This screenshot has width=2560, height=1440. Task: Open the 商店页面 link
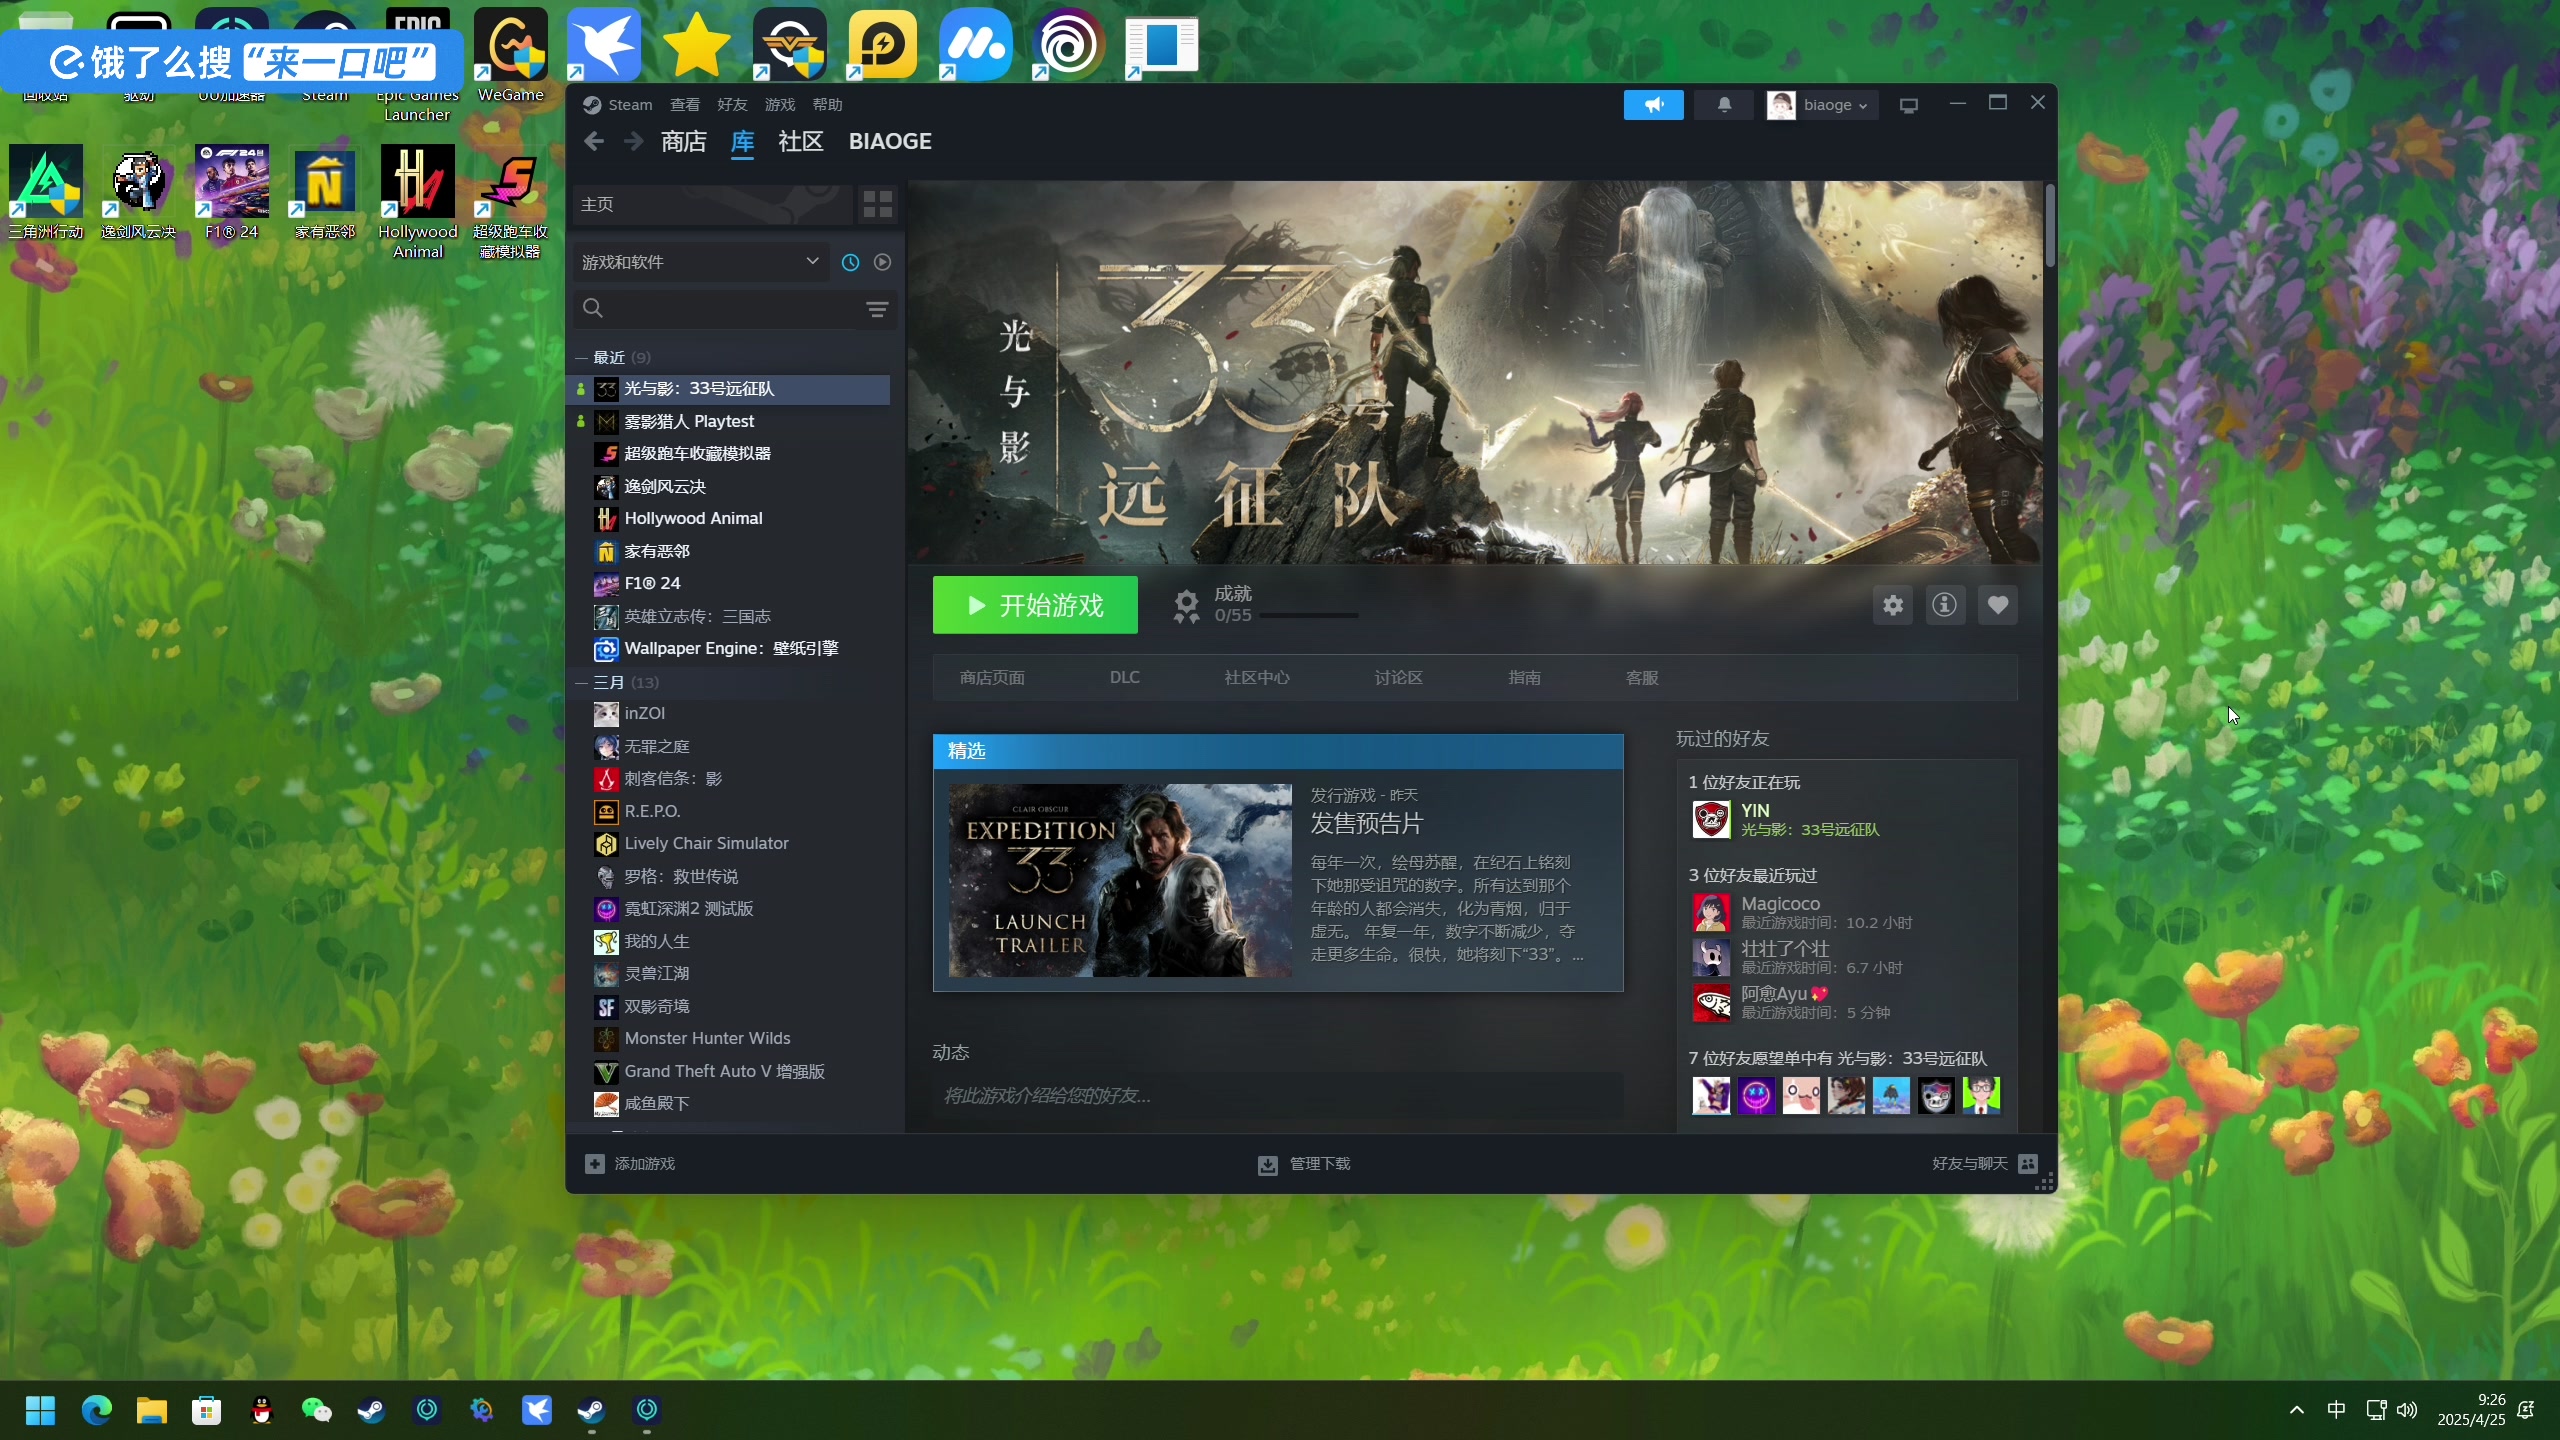pos(992,678)
